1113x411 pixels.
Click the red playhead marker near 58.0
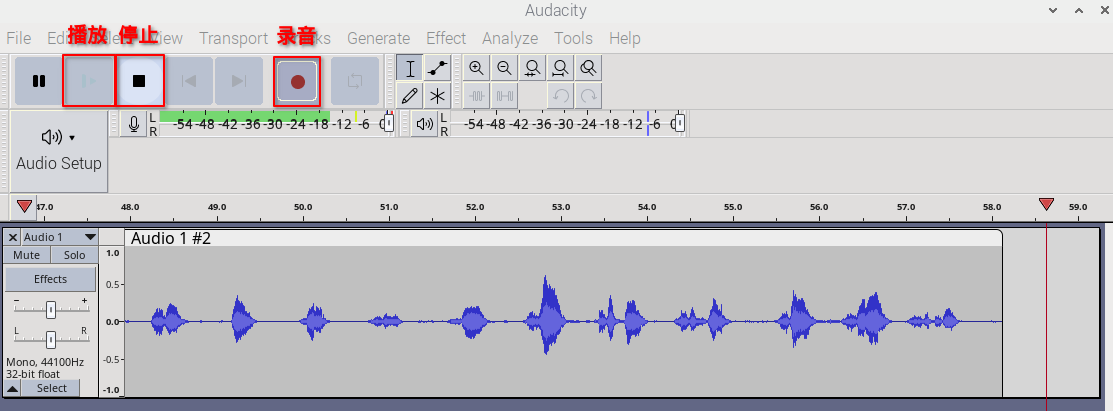click(x=1046, y=204)
